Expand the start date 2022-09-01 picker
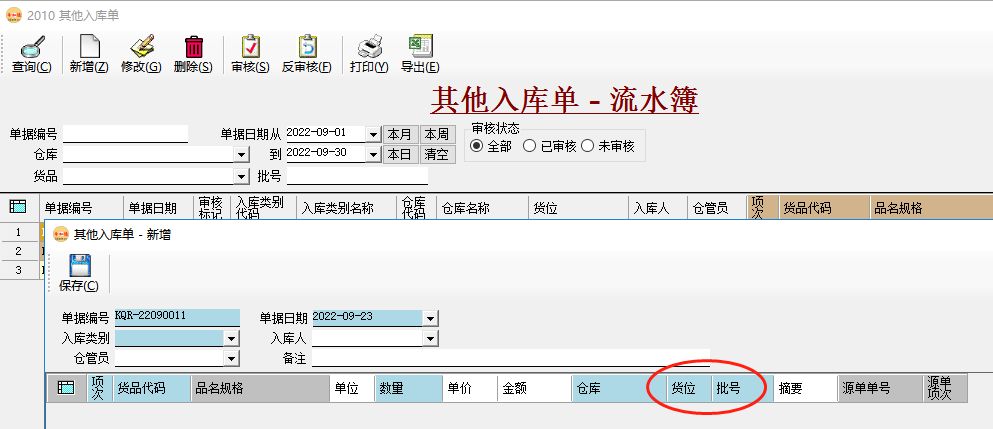993x429 pixels. (373, 134)
